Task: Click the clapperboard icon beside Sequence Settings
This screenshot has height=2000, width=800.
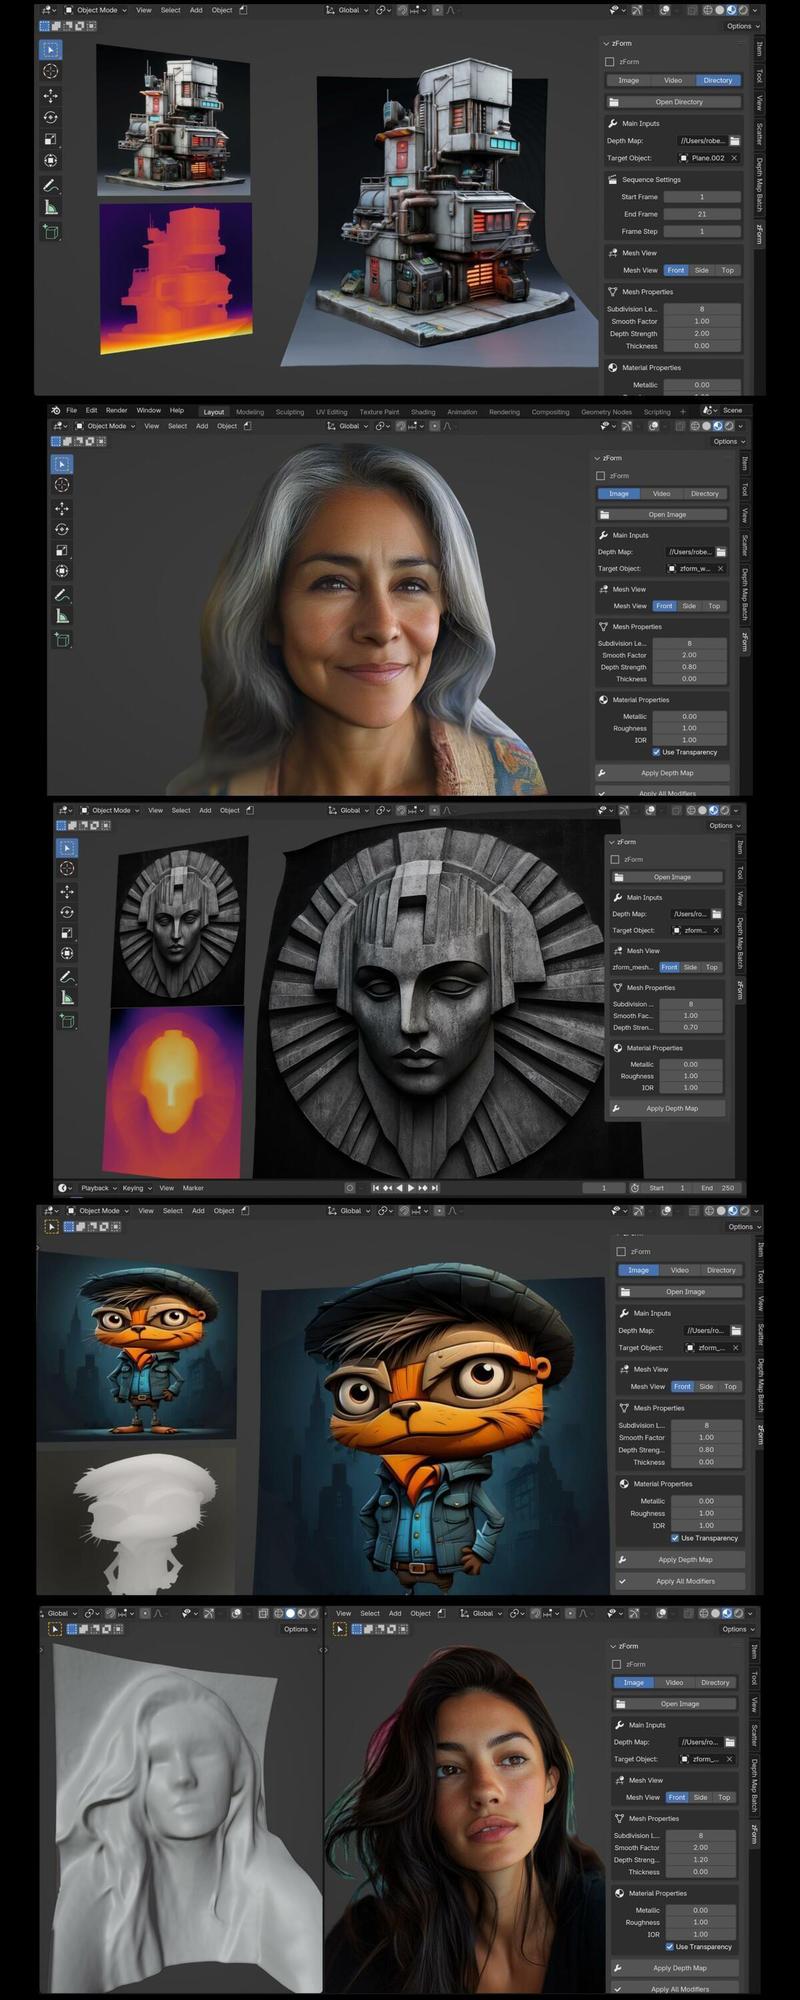Action: [x=612, y=180]
